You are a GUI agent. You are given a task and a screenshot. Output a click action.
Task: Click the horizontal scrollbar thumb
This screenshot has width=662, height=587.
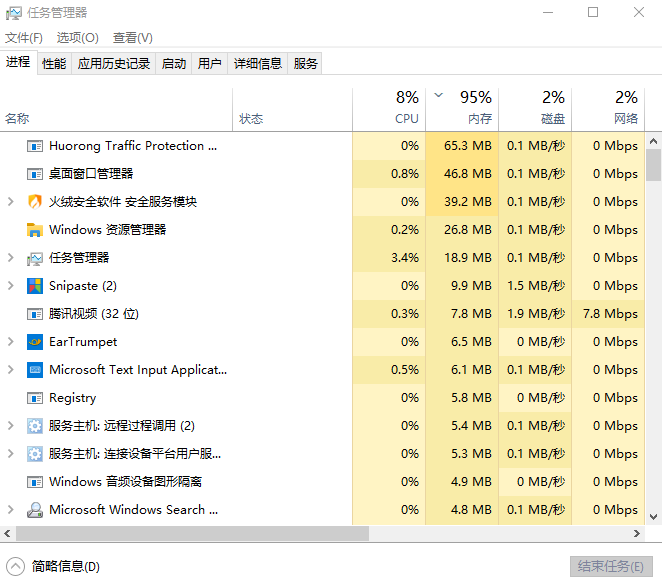tap(192, 534)
